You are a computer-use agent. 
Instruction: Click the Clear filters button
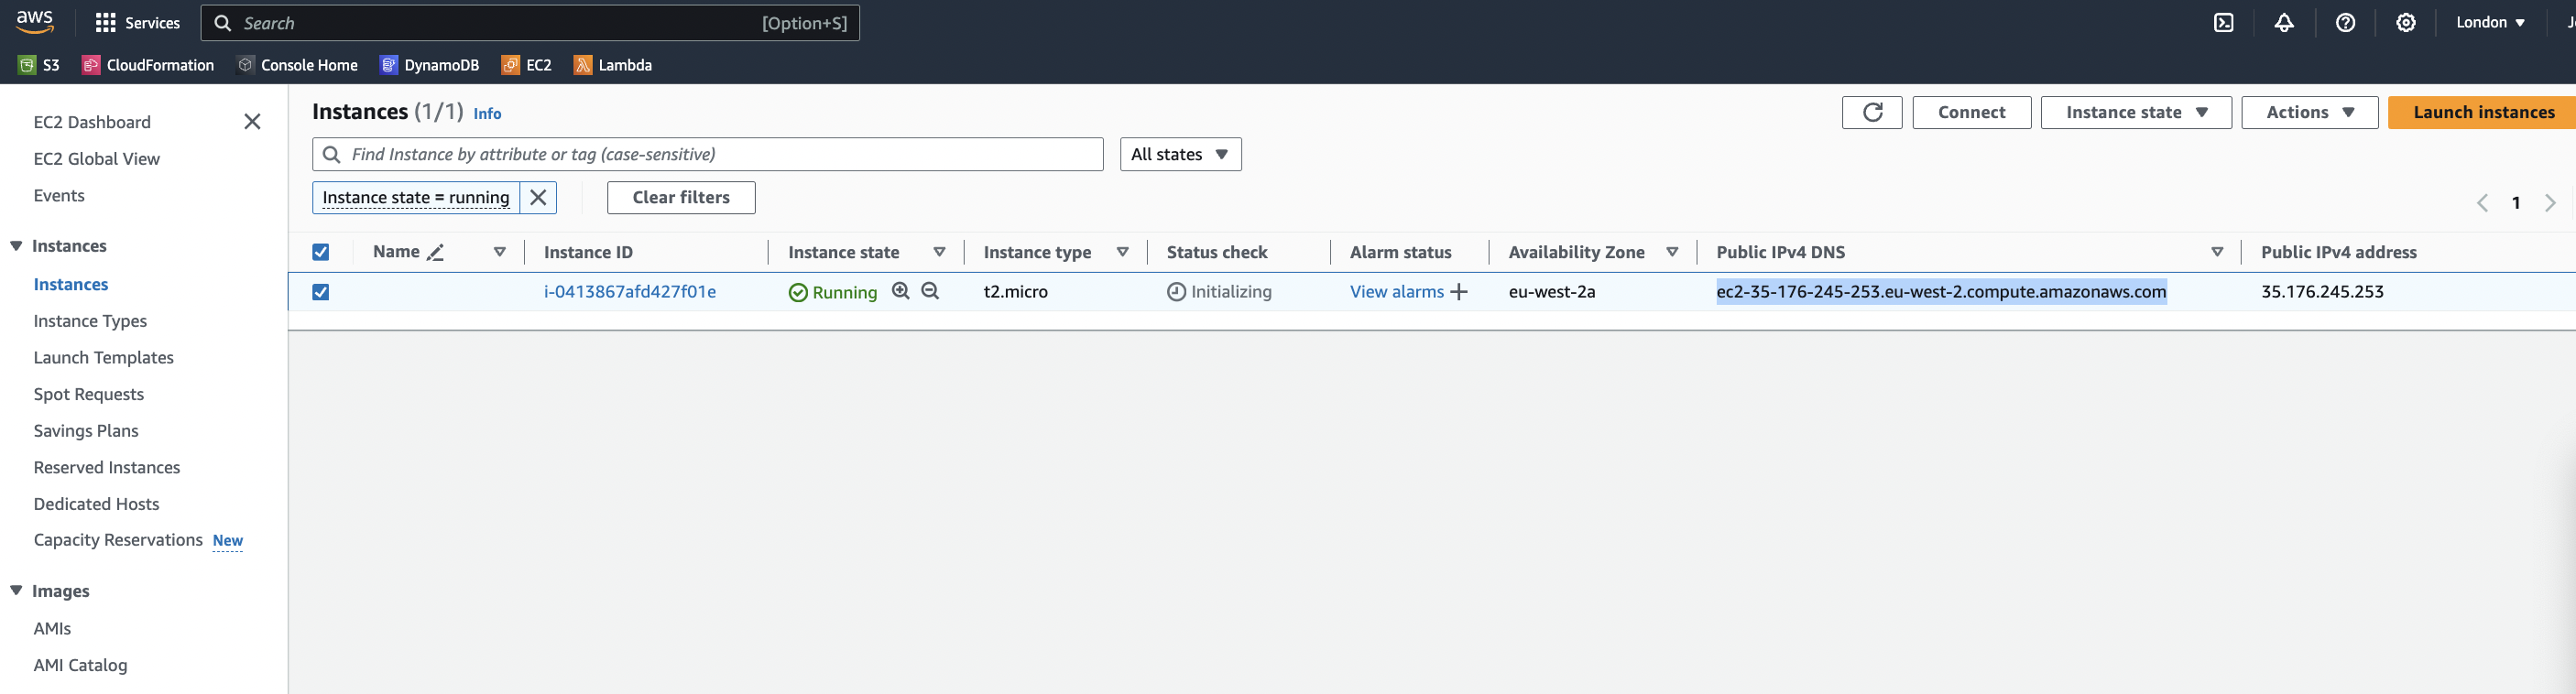pyautogui.click(x=681, y=197)
